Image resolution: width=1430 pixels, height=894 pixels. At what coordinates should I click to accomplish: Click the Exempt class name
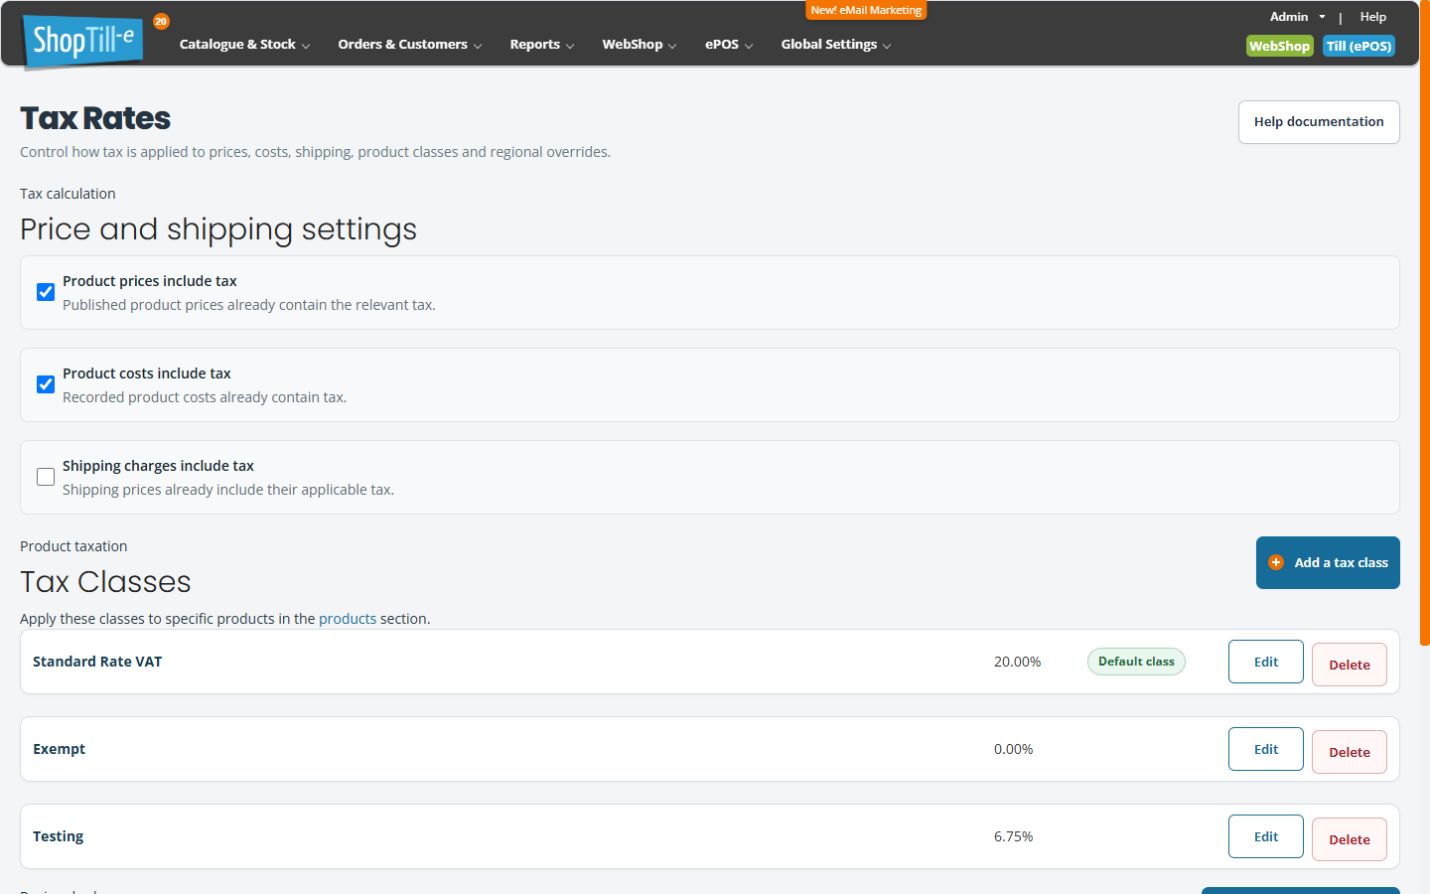(x=59, y=749)
